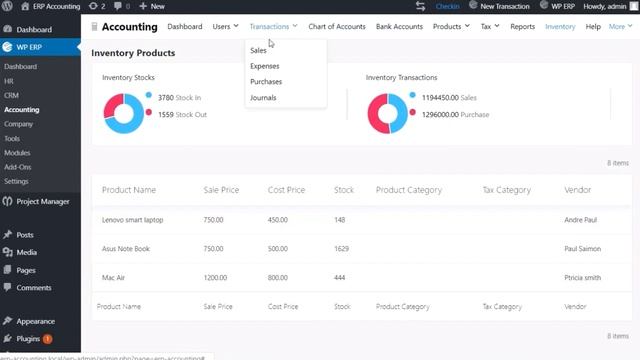
Task: Click the swap arrows icon near Checkin
Action: point(420,6)
